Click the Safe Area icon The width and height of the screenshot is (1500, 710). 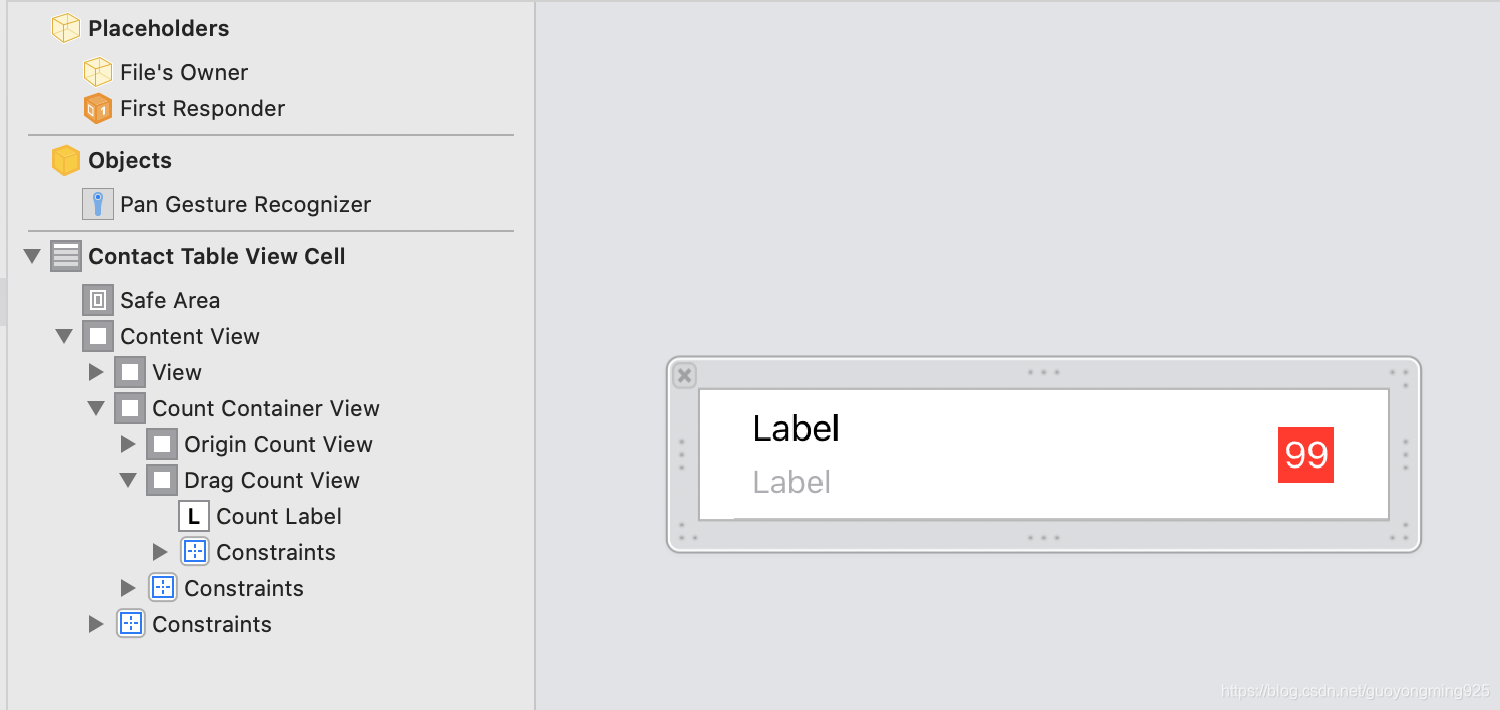pos(98,299)
